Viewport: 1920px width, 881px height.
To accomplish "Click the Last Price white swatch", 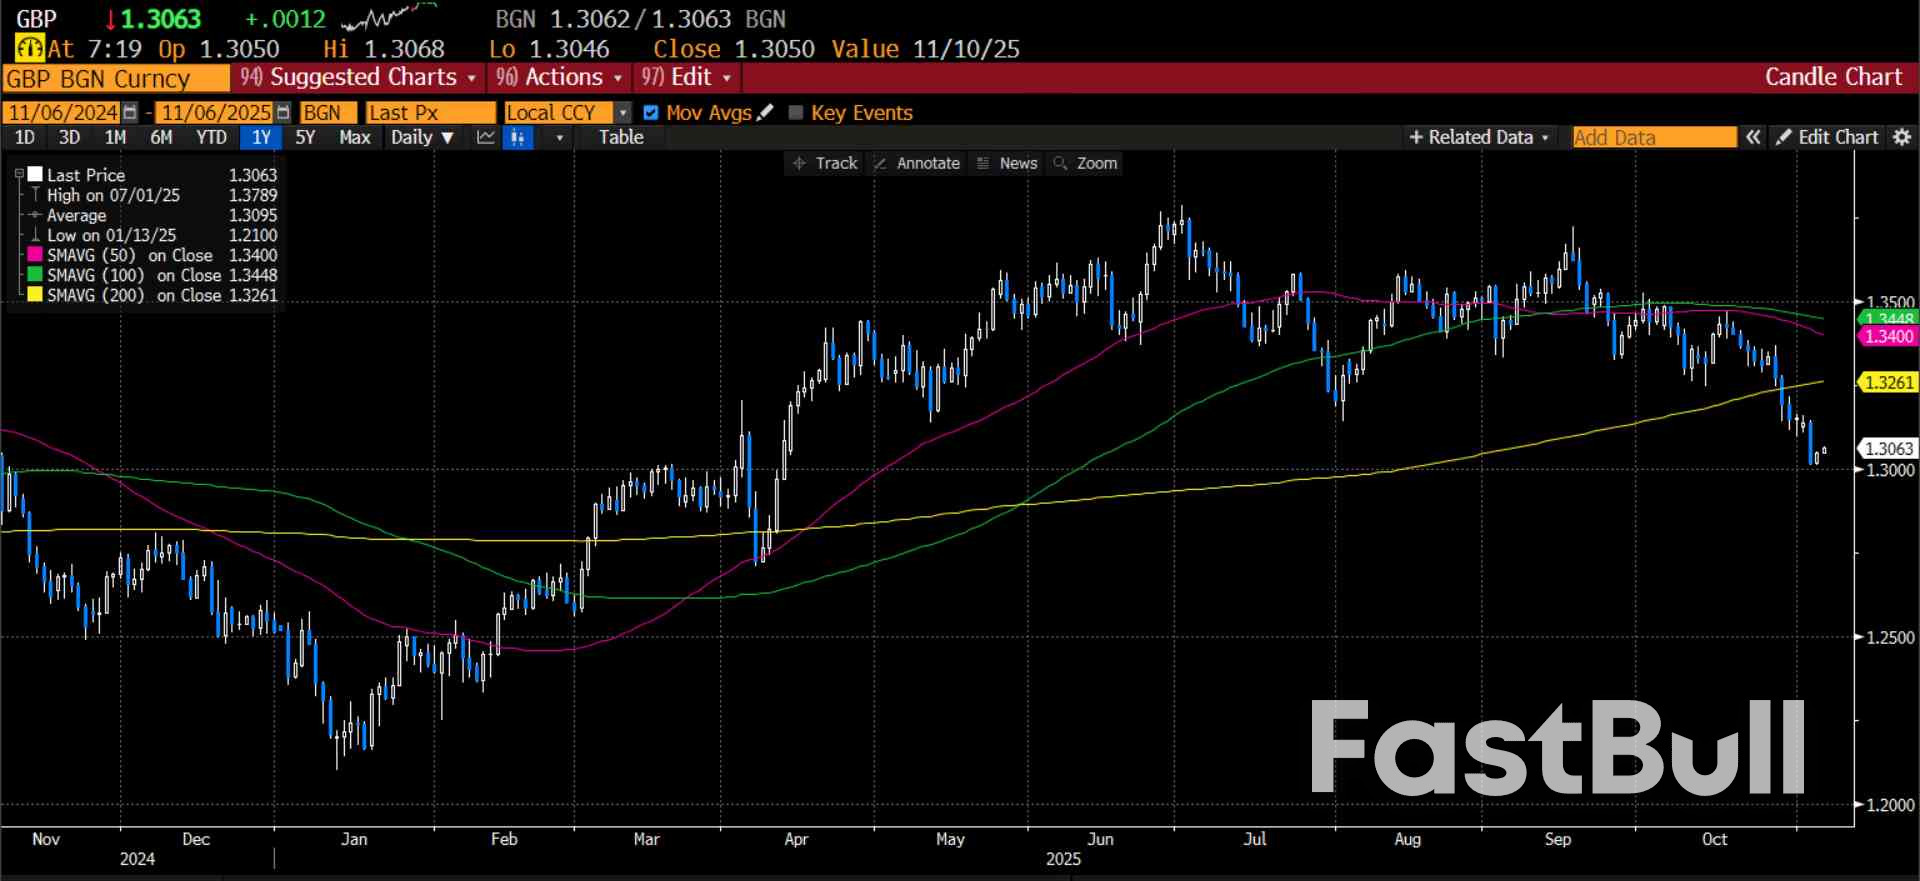I will 35,174.
